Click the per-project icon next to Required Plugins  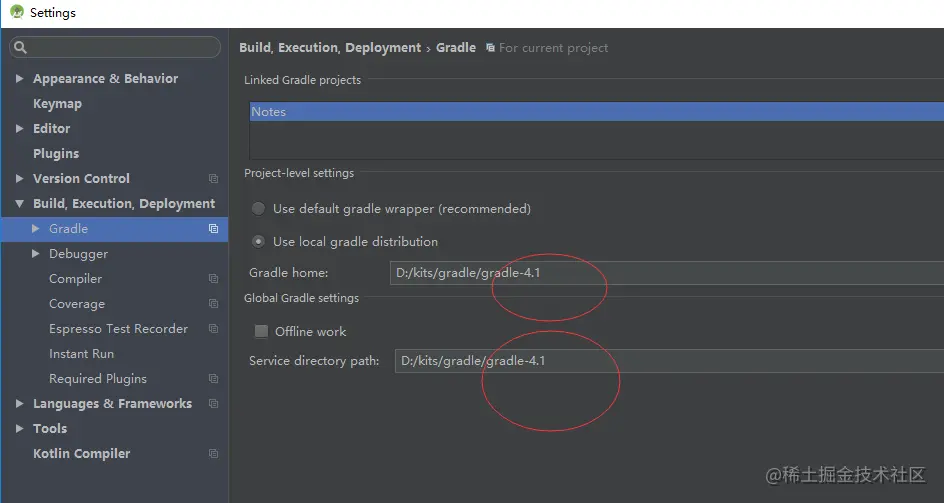[213, 378]
